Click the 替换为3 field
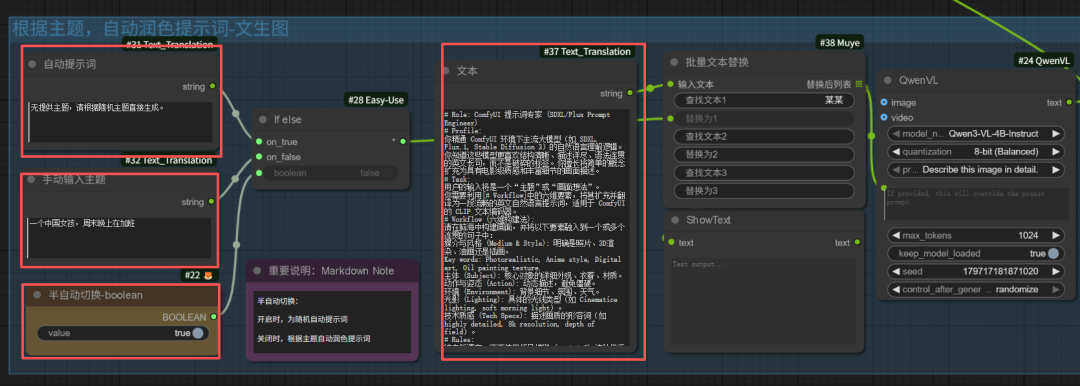Viewport: 1080px width, 386px height. (x=763, y=190)
